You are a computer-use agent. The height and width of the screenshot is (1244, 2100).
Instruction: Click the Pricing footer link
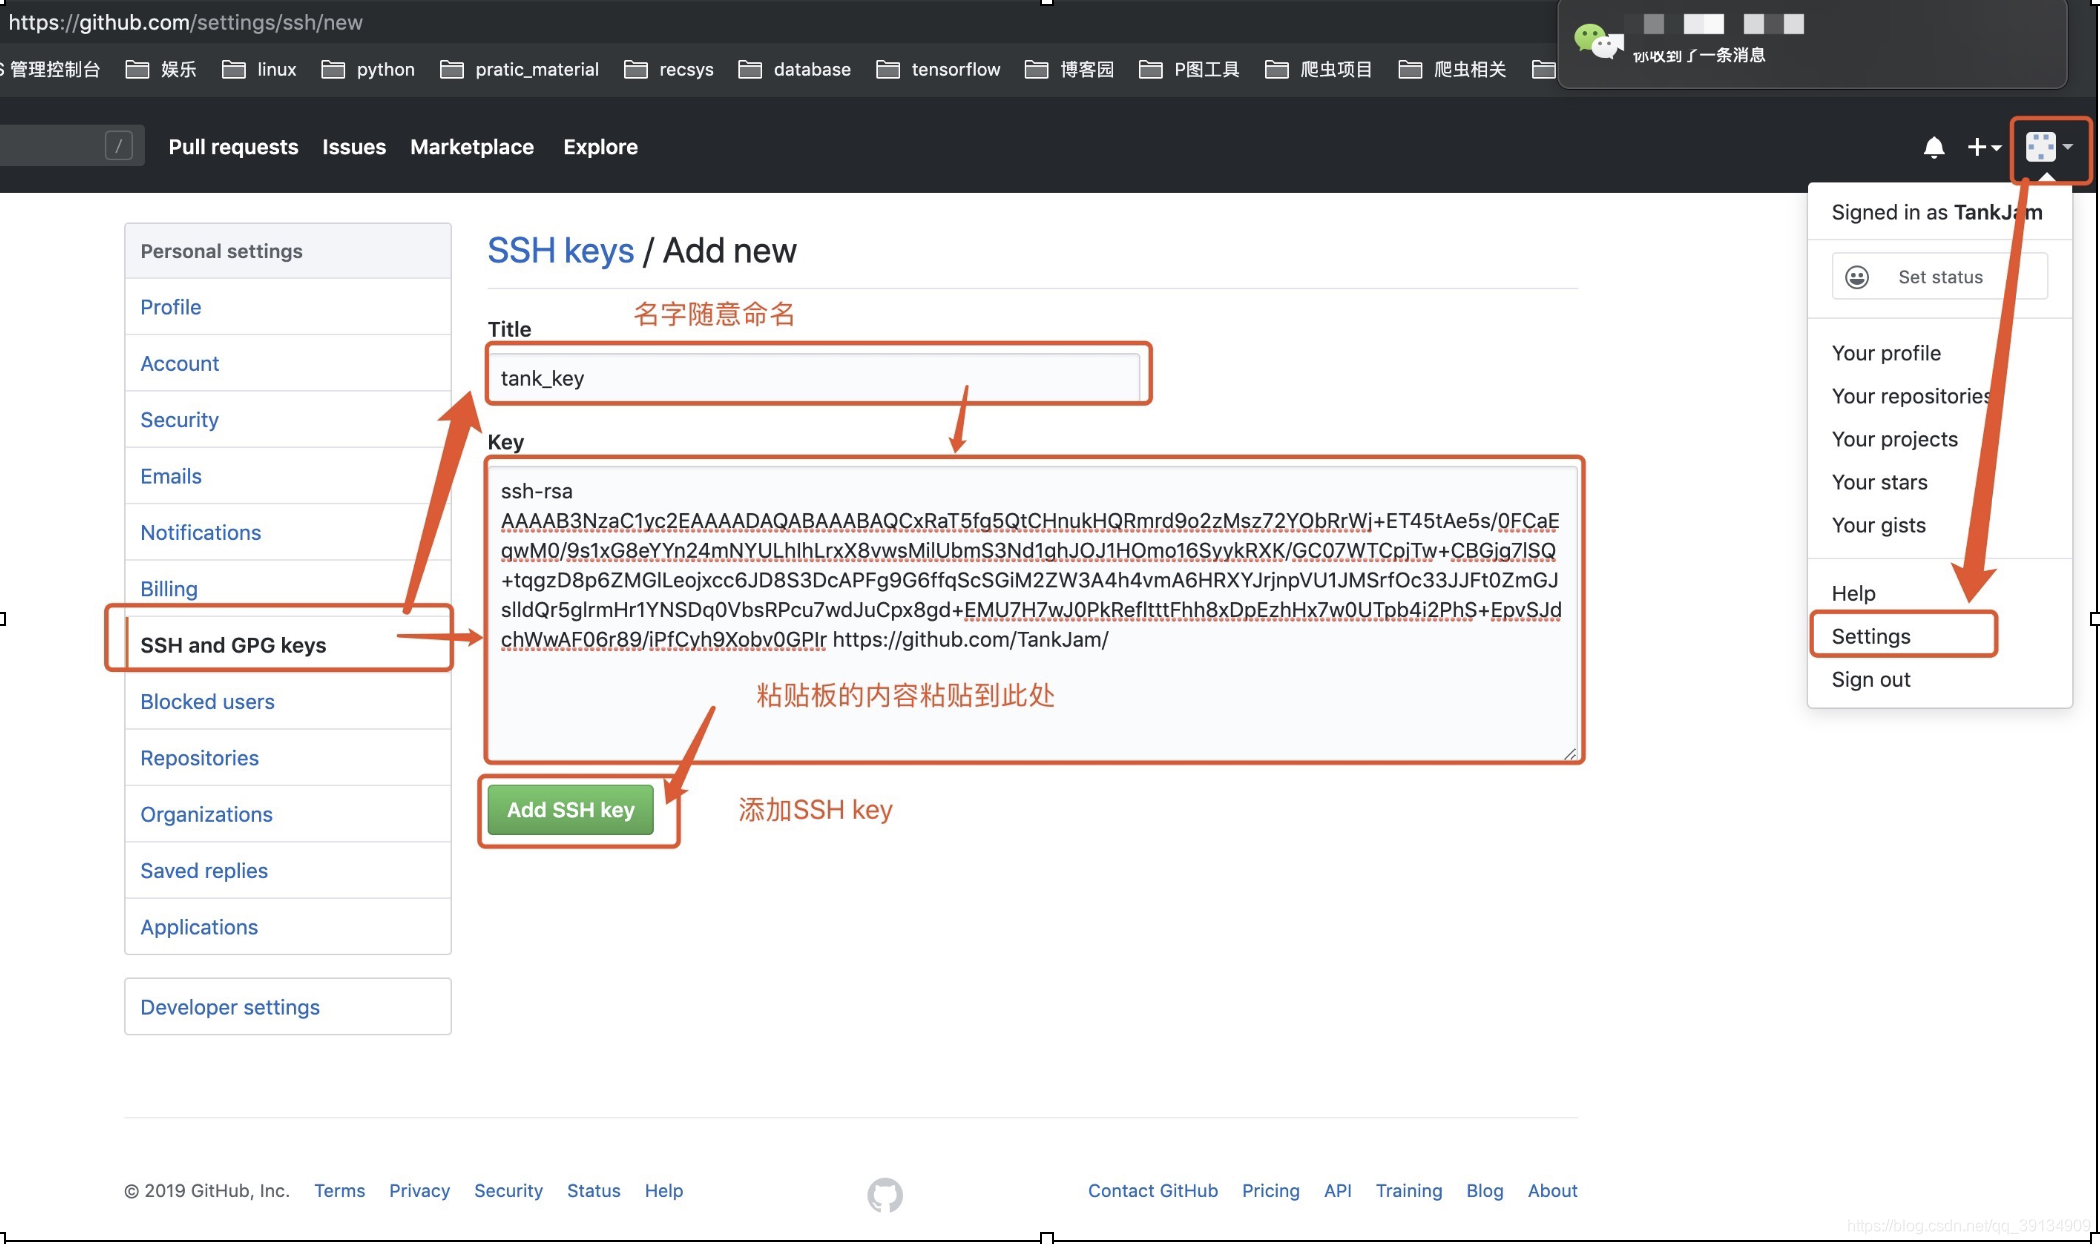point(1270,1191)
